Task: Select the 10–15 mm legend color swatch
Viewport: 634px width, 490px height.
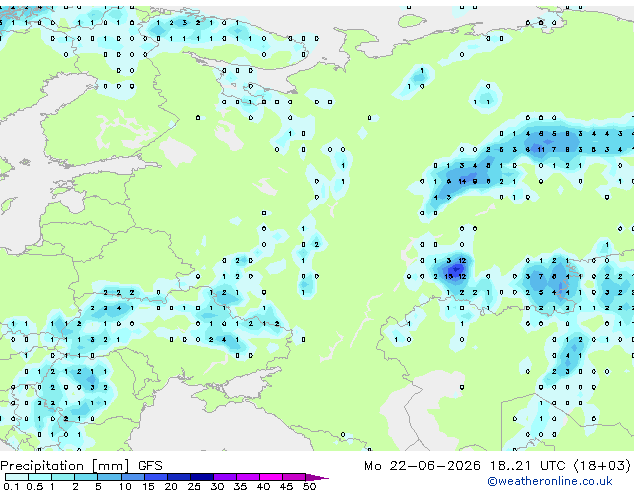Action: 133,477
